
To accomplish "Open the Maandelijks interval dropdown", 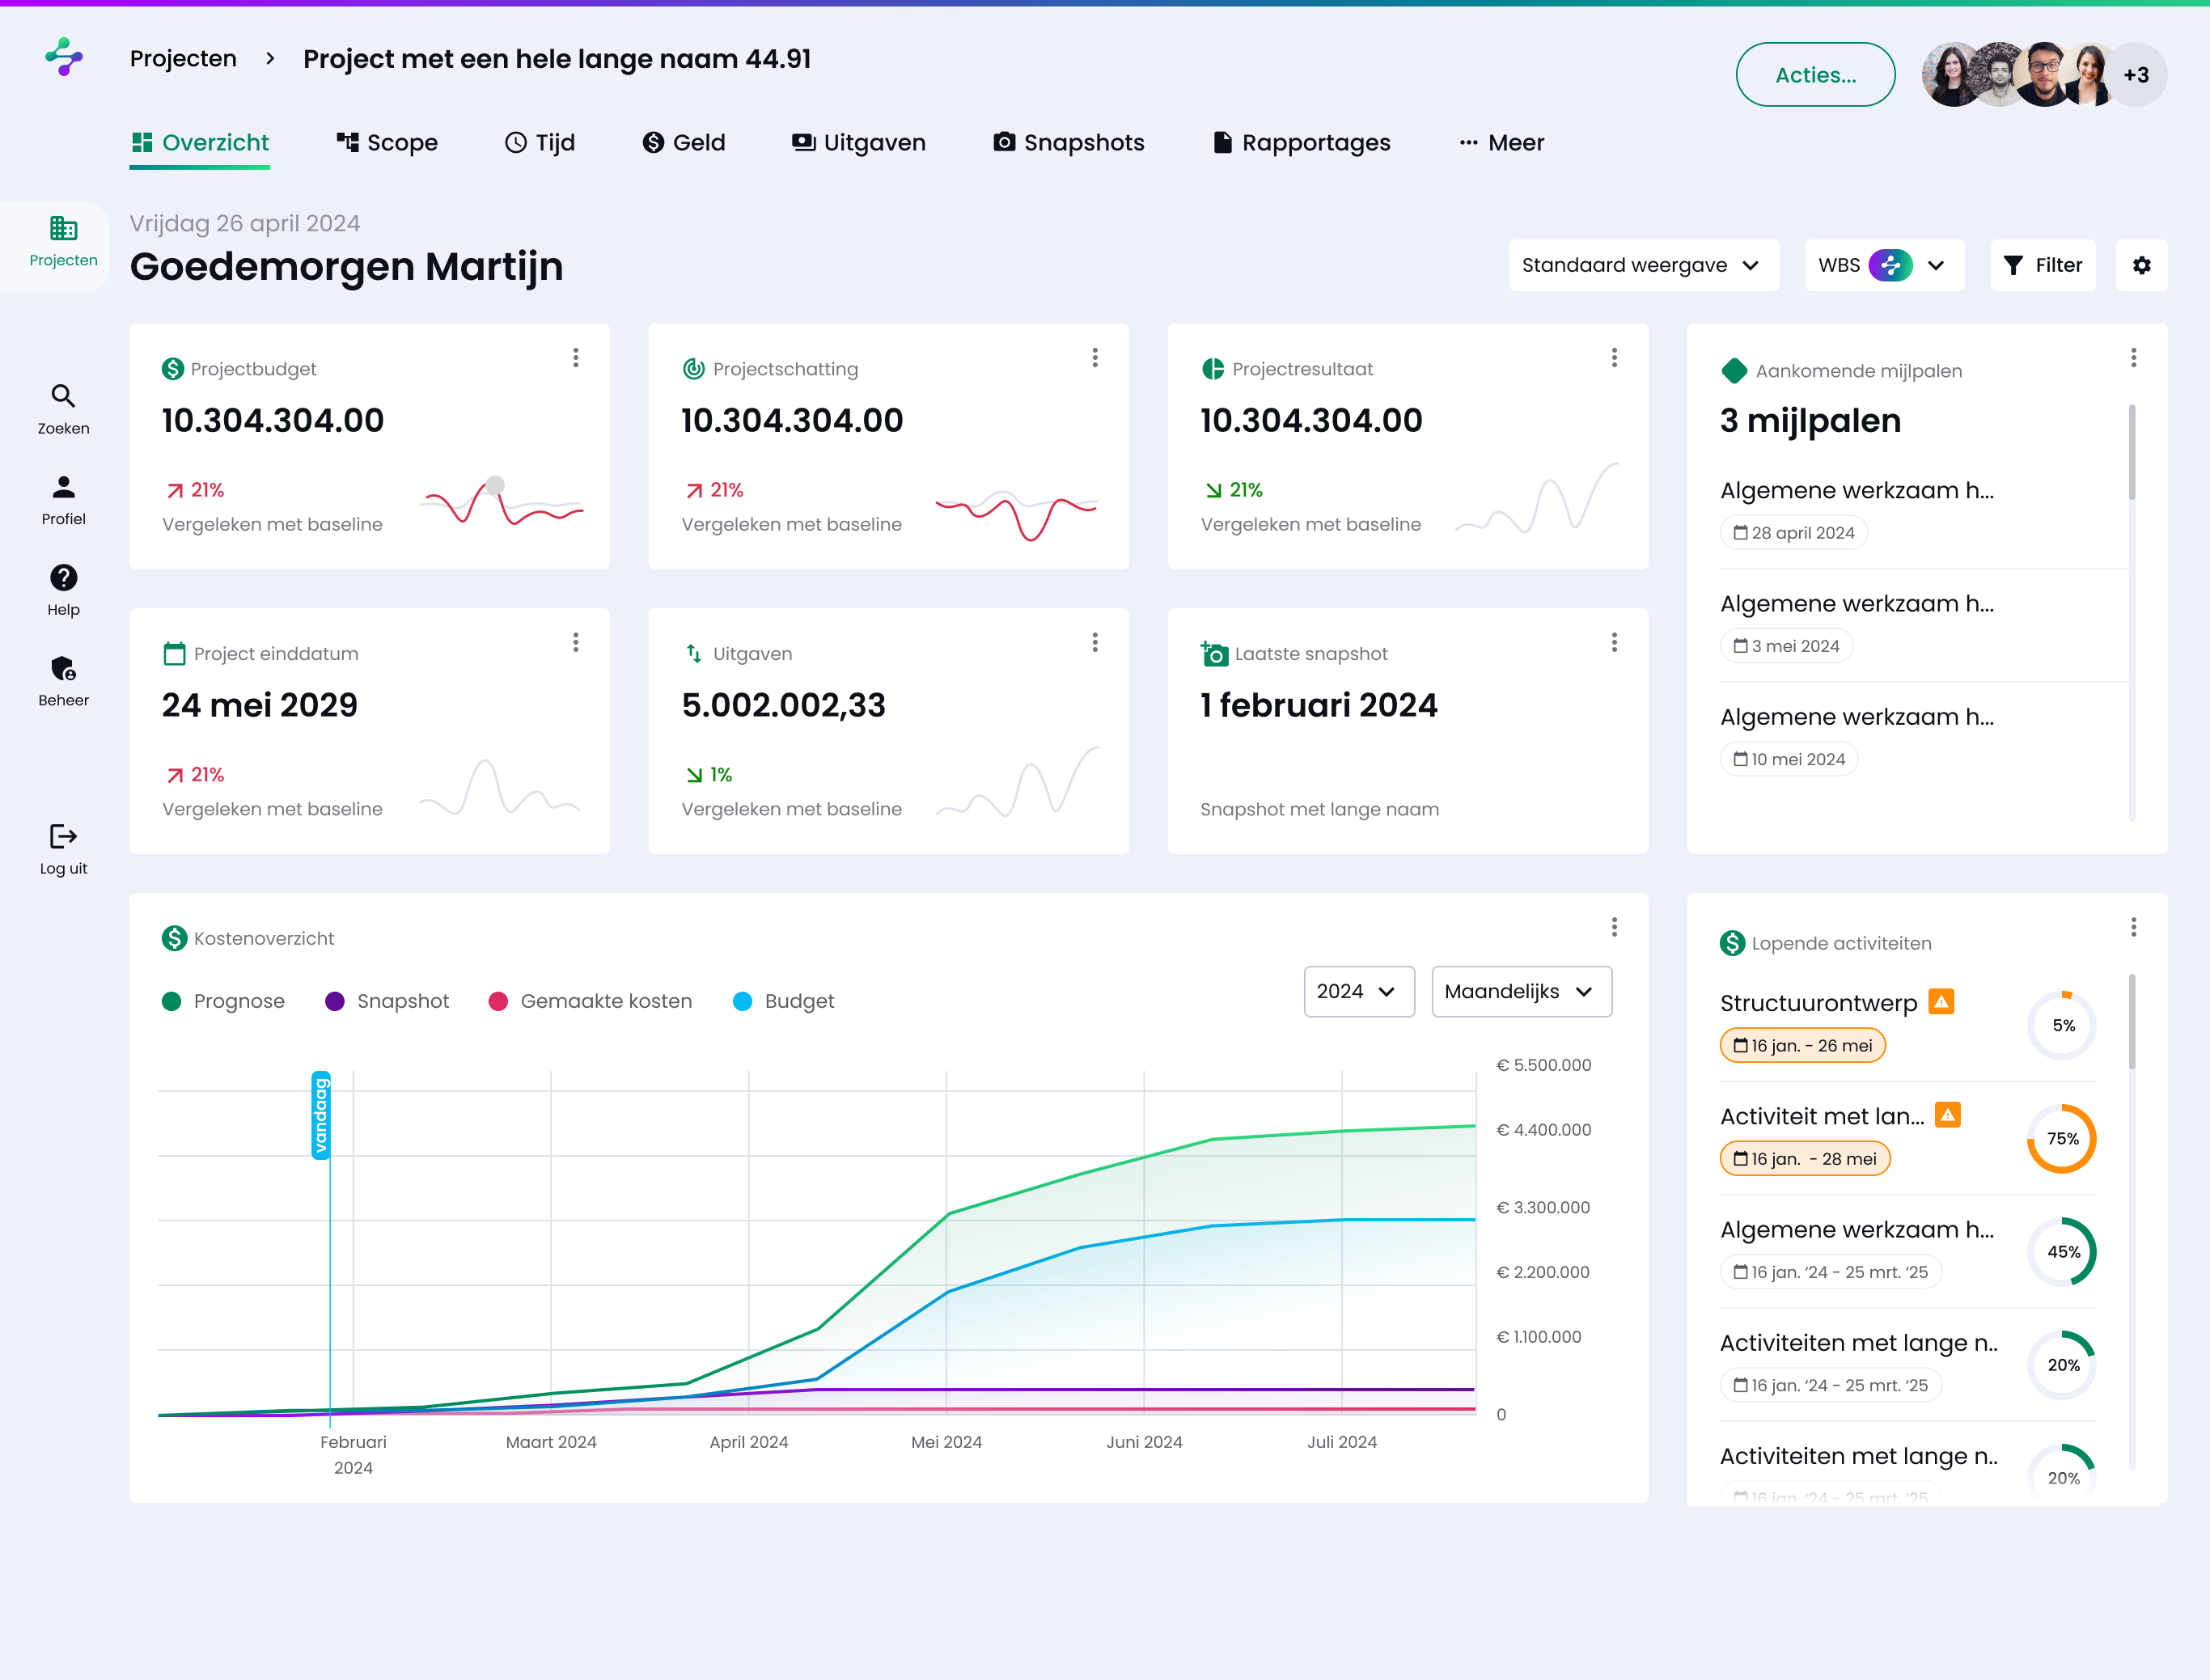I will pos(1521,991).
